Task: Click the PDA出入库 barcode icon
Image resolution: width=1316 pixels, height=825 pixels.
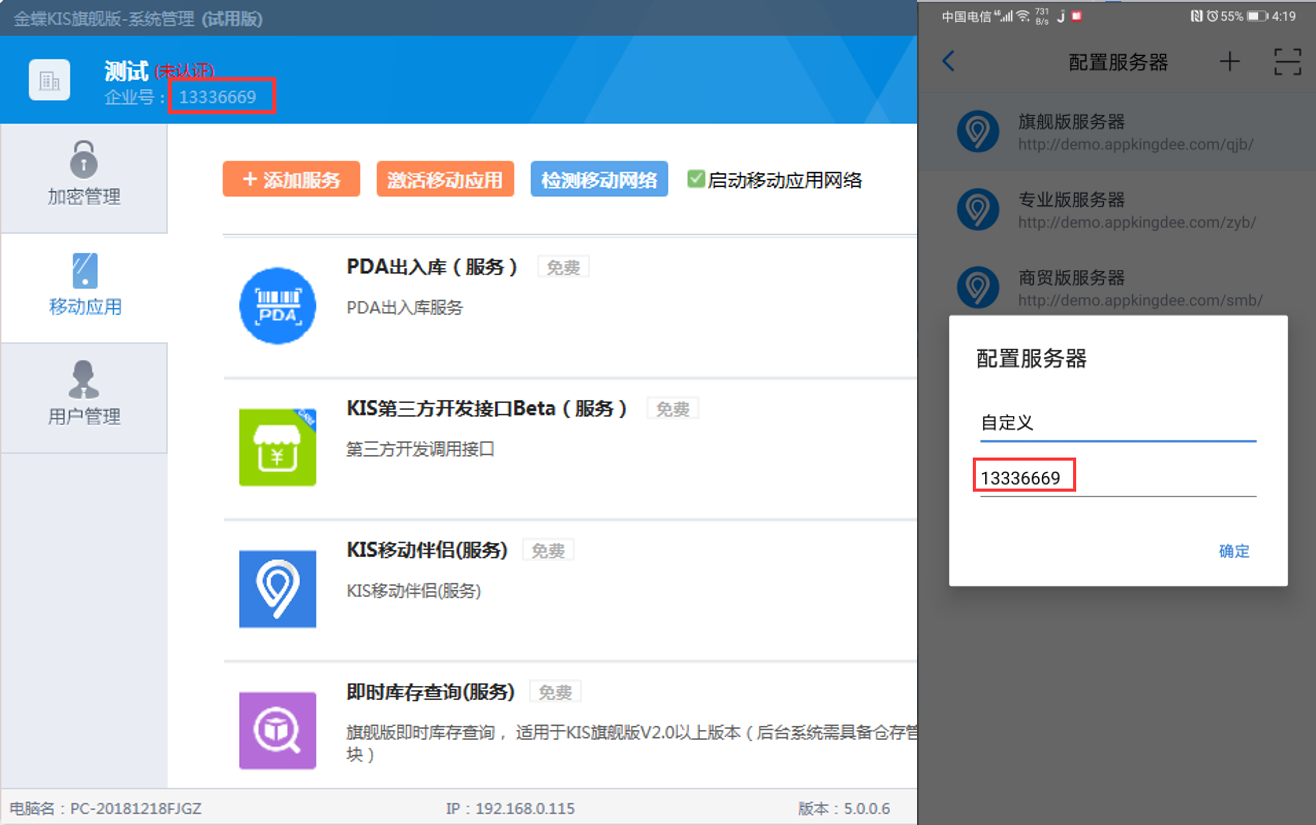Action: pos(278,306)
